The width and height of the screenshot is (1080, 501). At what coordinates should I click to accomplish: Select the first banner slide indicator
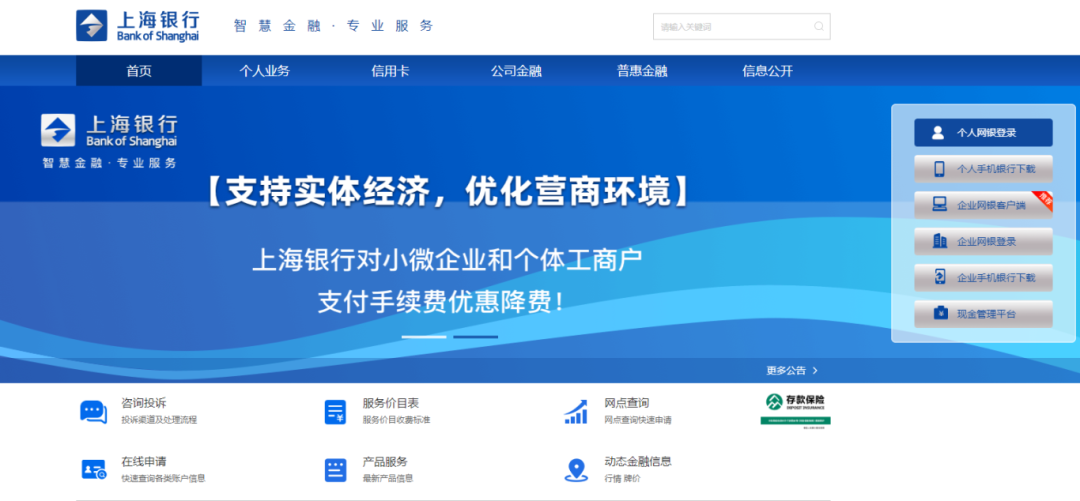coord(424,337)
